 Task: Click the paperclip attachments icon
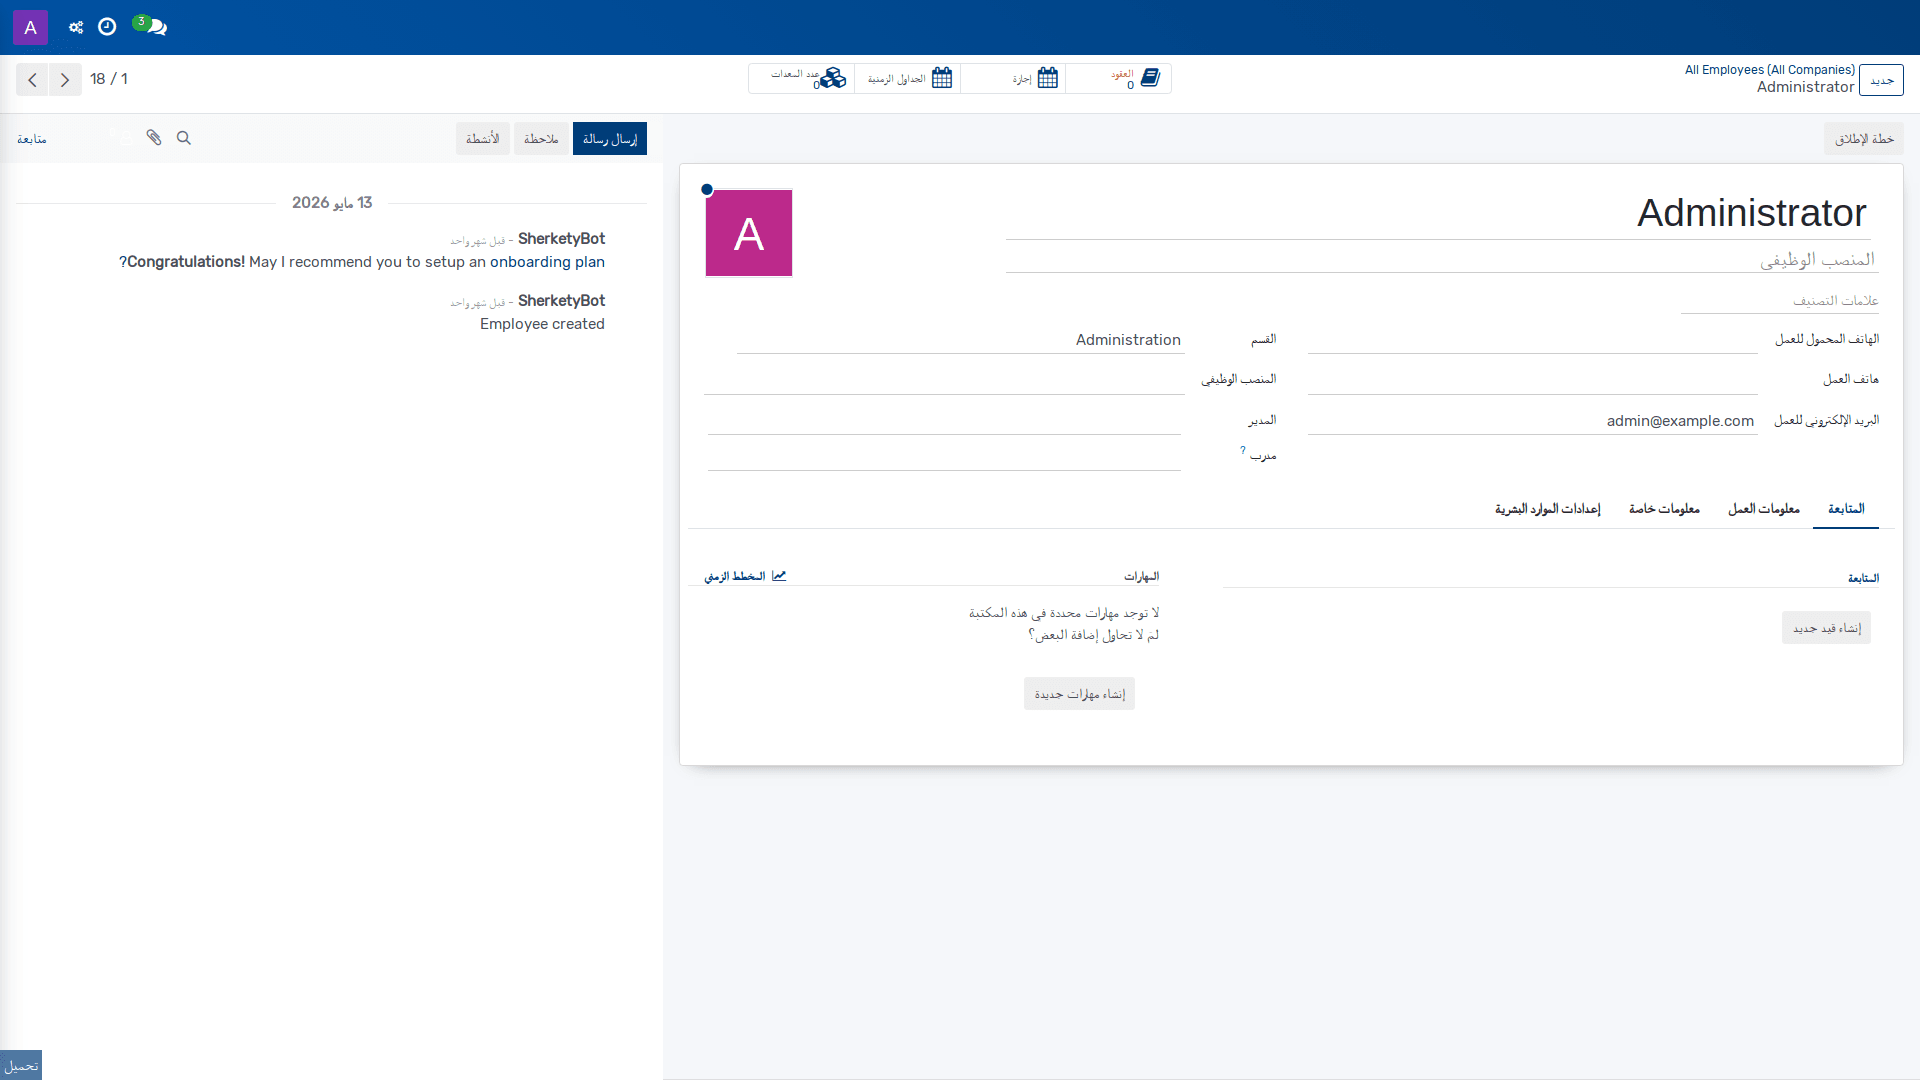click(x=154, y=138)
